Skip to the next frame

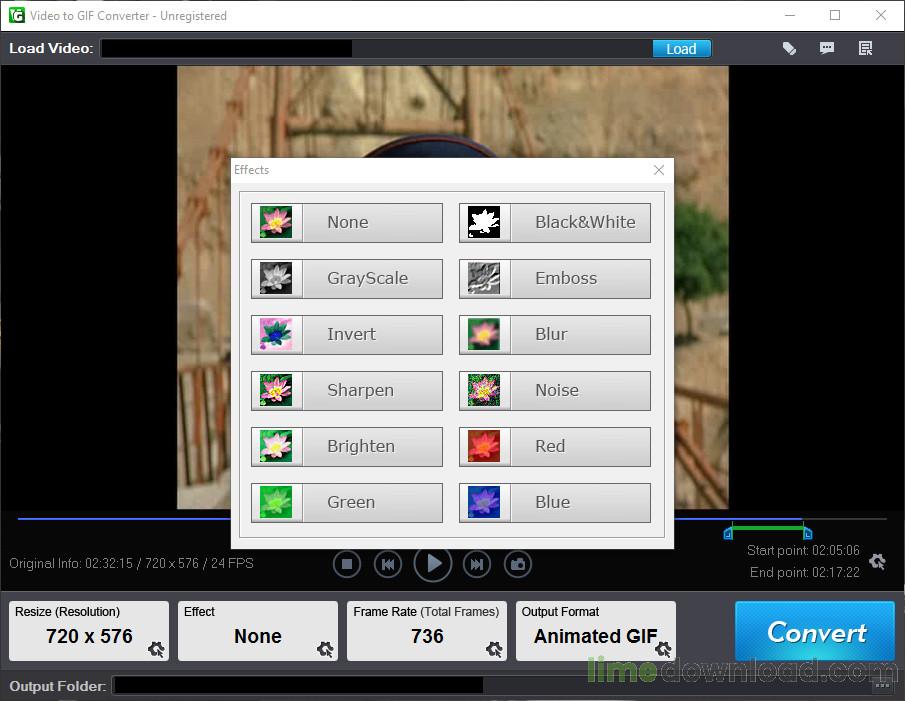477,564
